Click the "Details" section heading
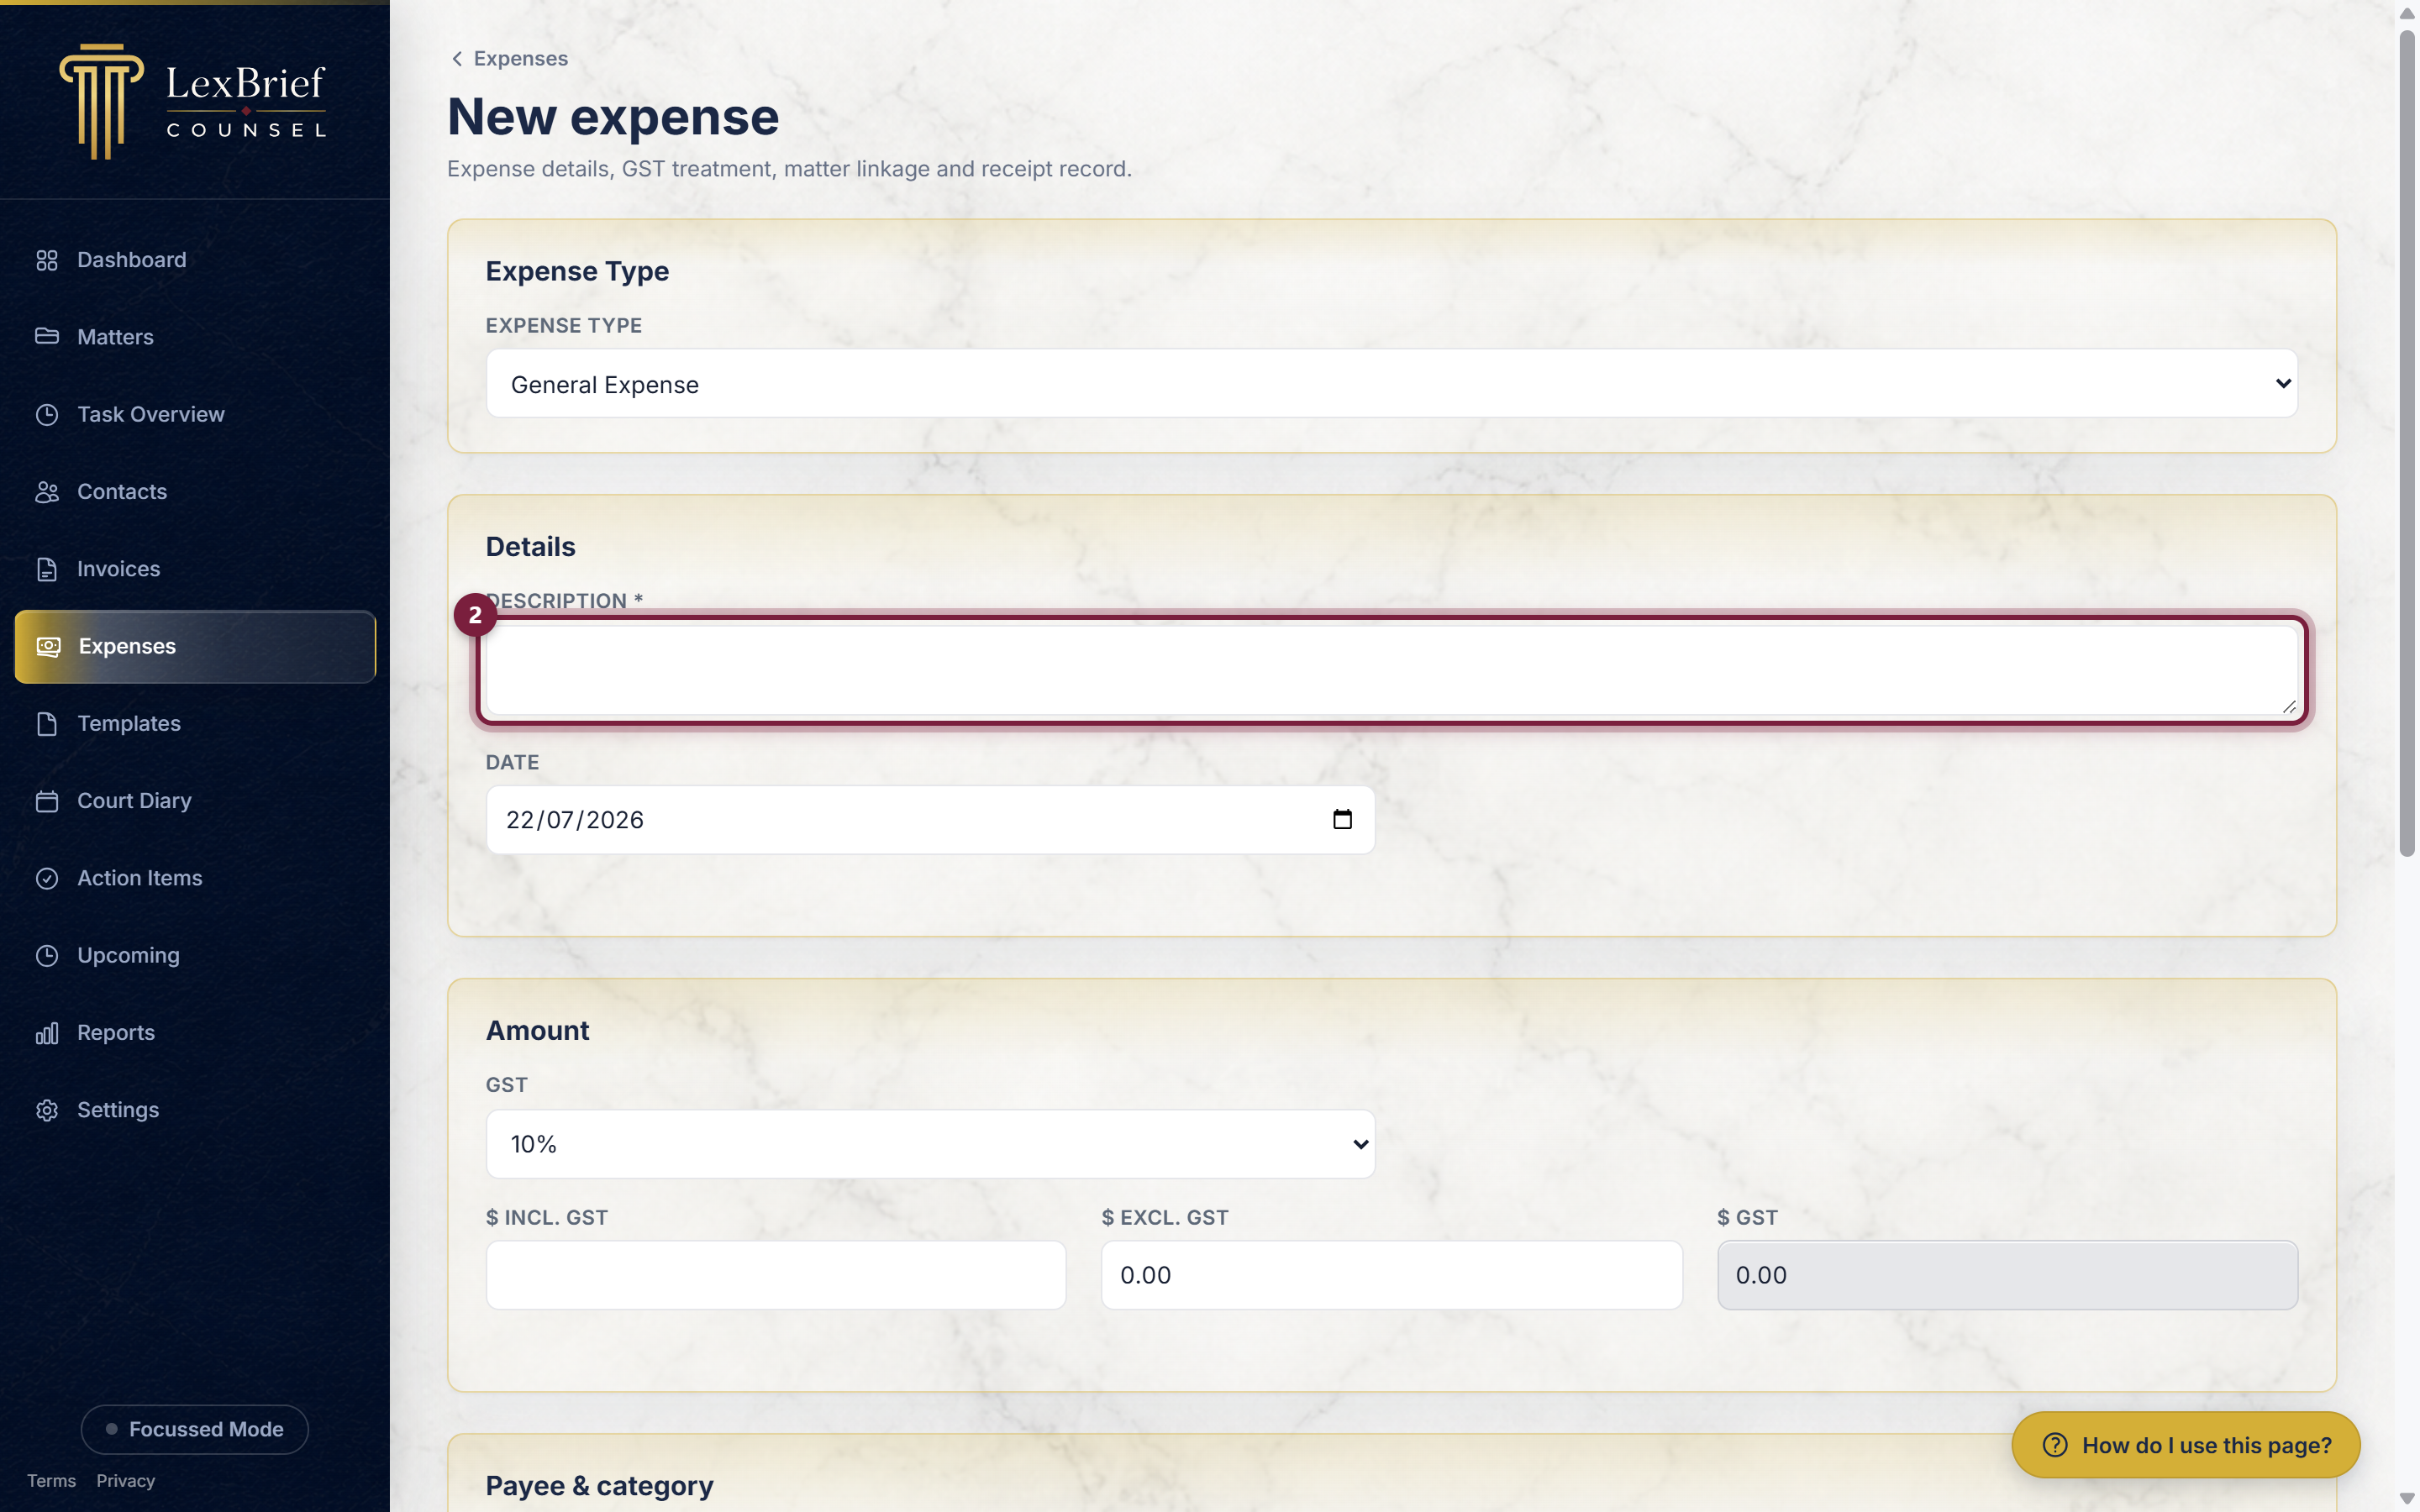The image size is (2420, 1512). click(x=531, y=547)
